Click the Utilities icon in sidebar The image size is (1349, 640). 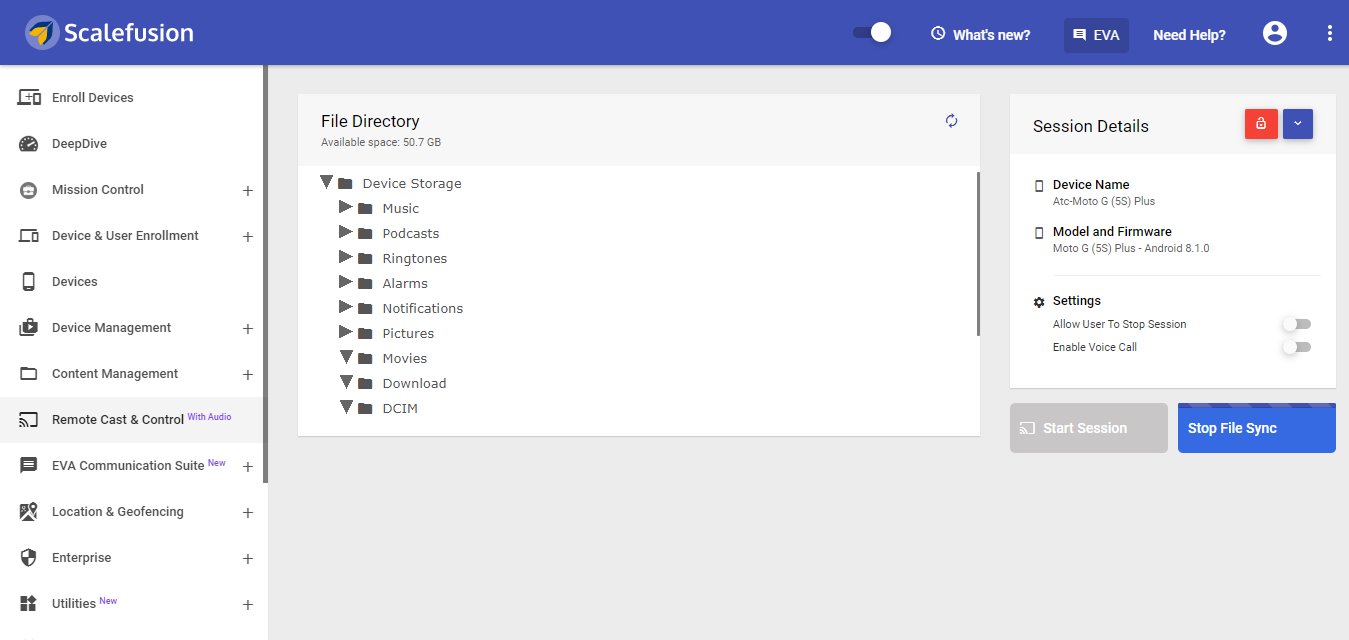coord(29,604)
